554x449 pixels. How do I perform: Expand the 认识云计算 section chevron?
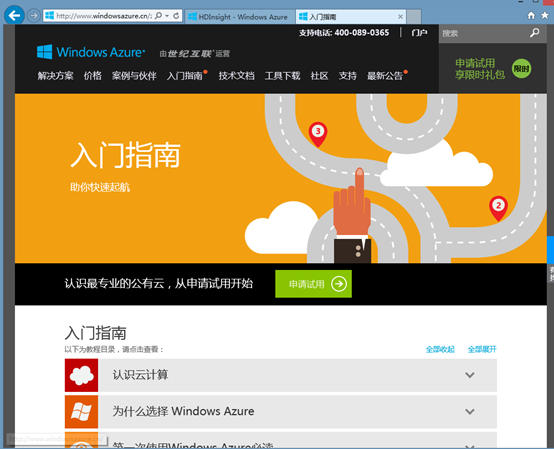point(470,375)
